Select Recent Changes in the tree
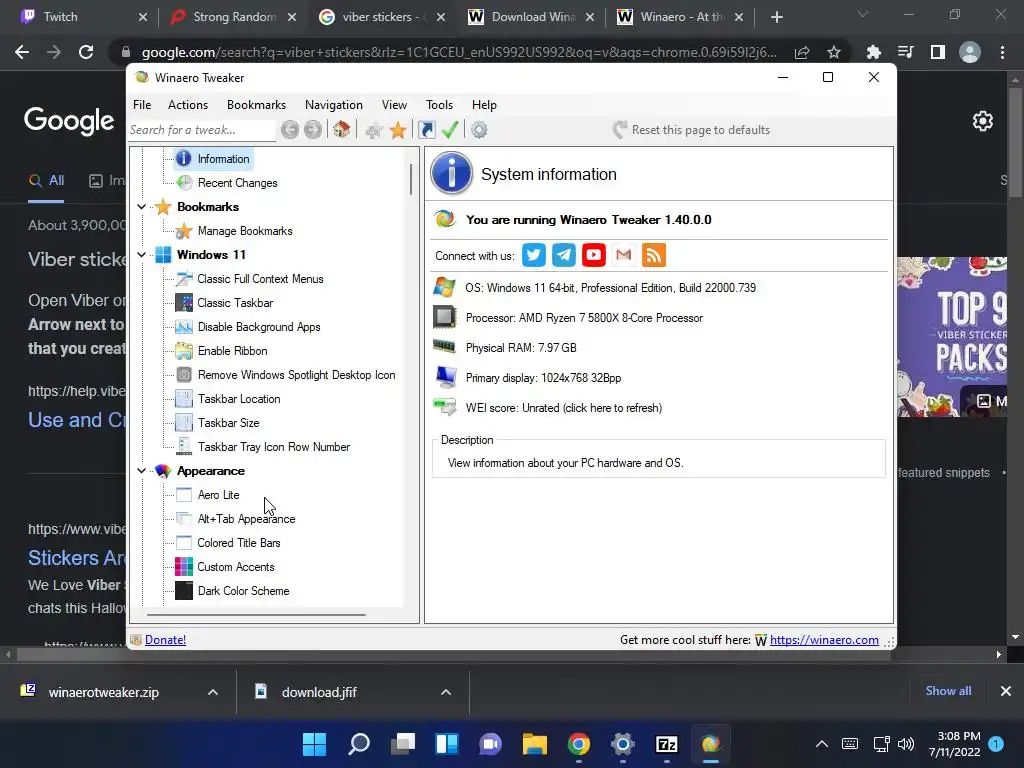Screen dimensions: 1024x768 pos(237,183)
